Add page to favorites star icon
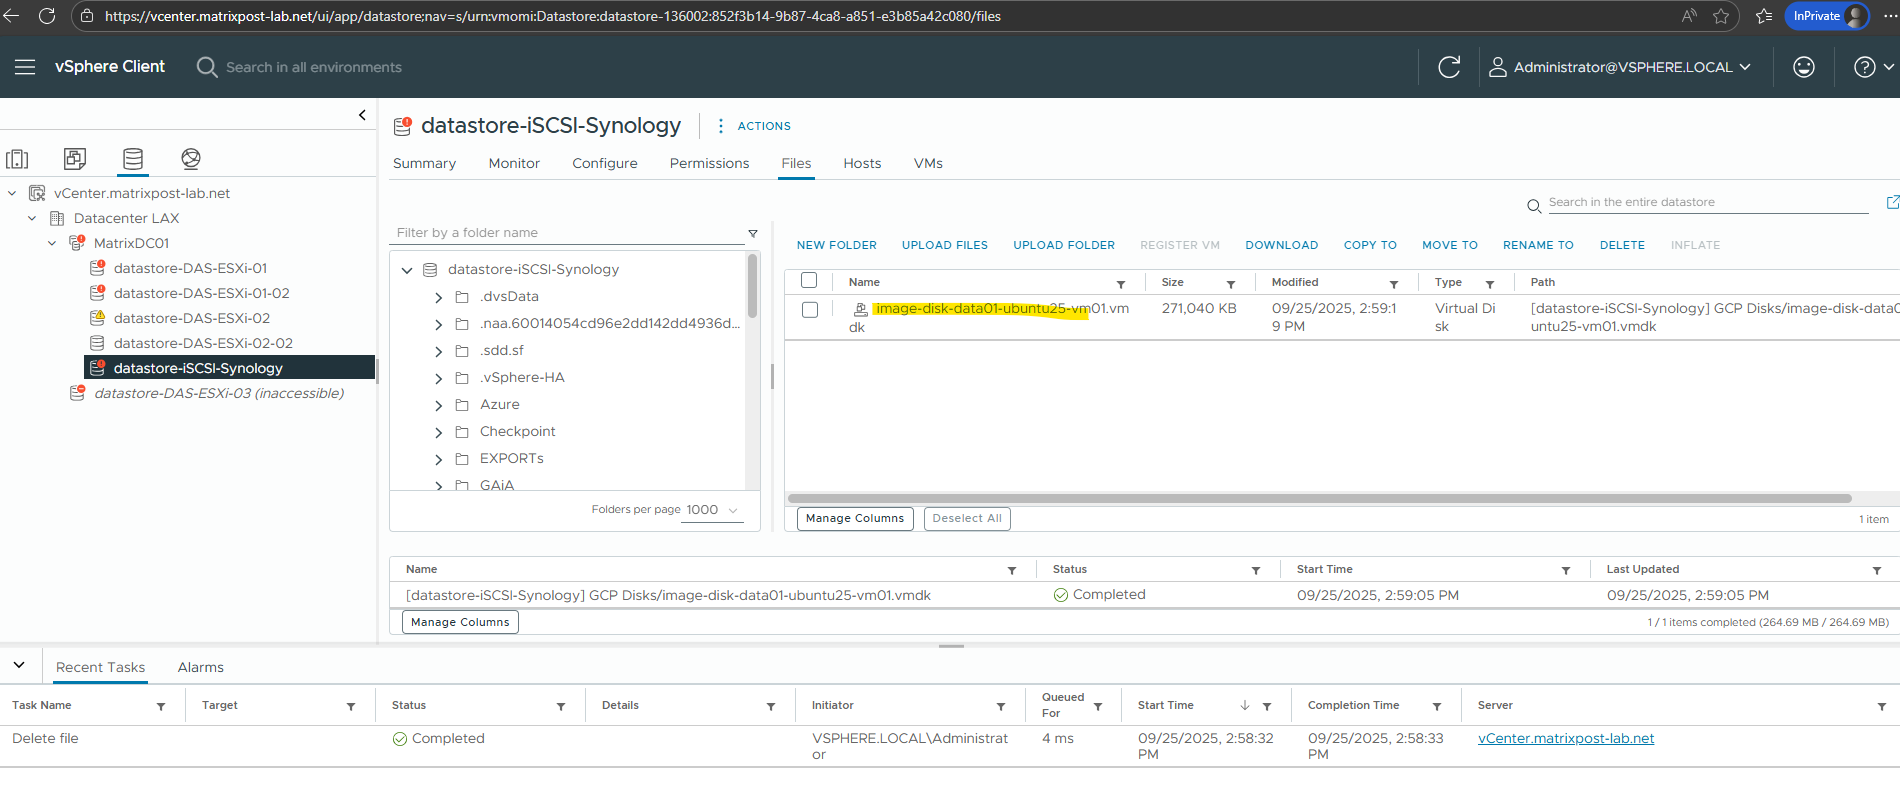The height and width of the screenshot is (810, 1900). pos(1721,16)
